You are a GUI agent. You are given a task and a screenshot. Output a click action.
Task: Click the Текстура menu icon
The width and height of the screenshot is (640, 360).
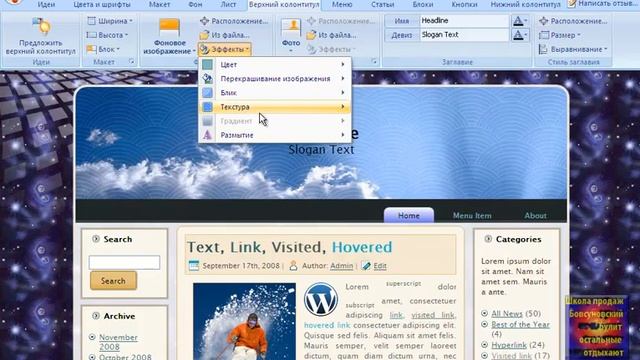(207, 107)
